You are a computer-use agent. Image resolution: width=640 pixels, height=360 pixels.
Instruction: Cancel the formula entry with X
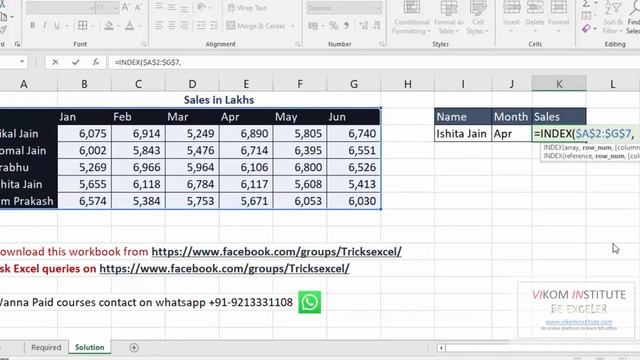coord(55,62)
